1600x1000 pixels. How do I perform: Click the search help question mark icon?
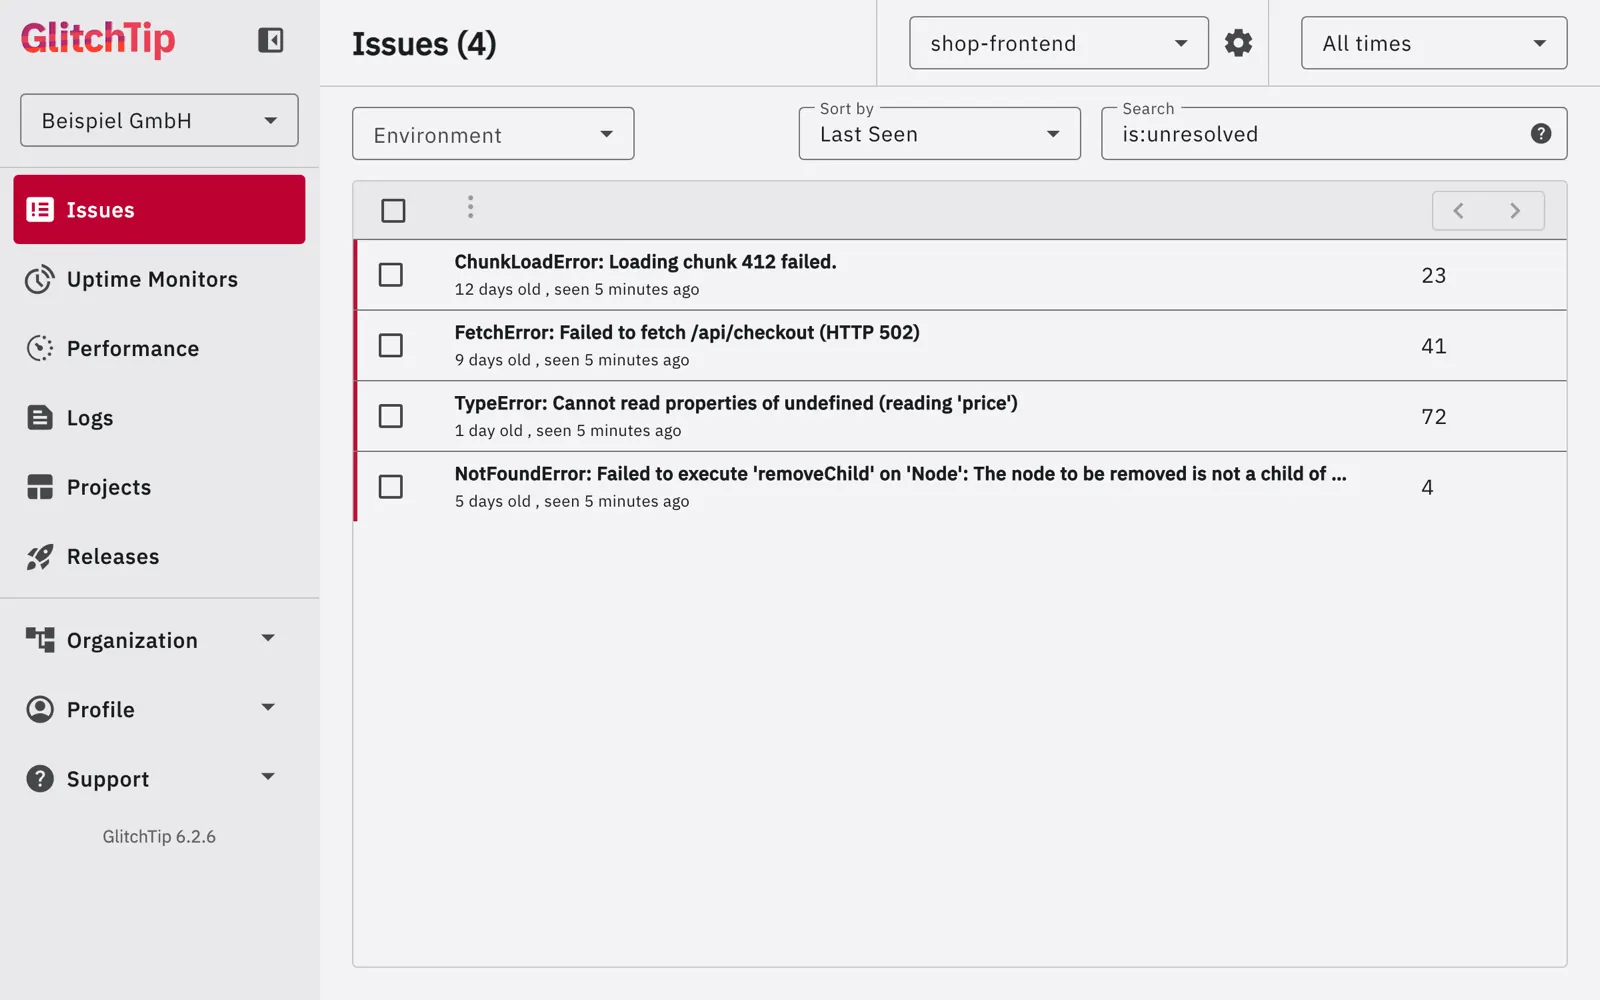(x=1541, y=134)
